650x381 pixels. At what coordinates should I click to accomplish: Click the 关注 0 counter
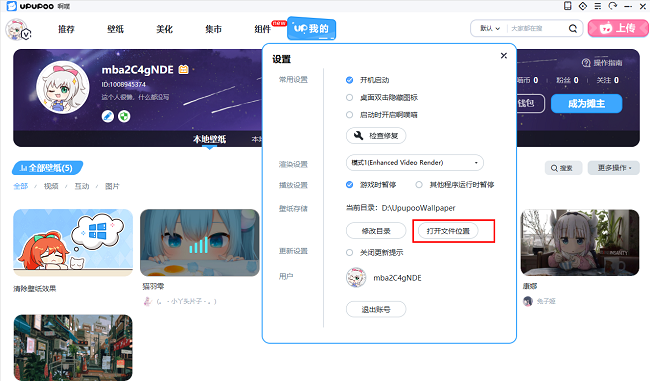tap(607, 80)
